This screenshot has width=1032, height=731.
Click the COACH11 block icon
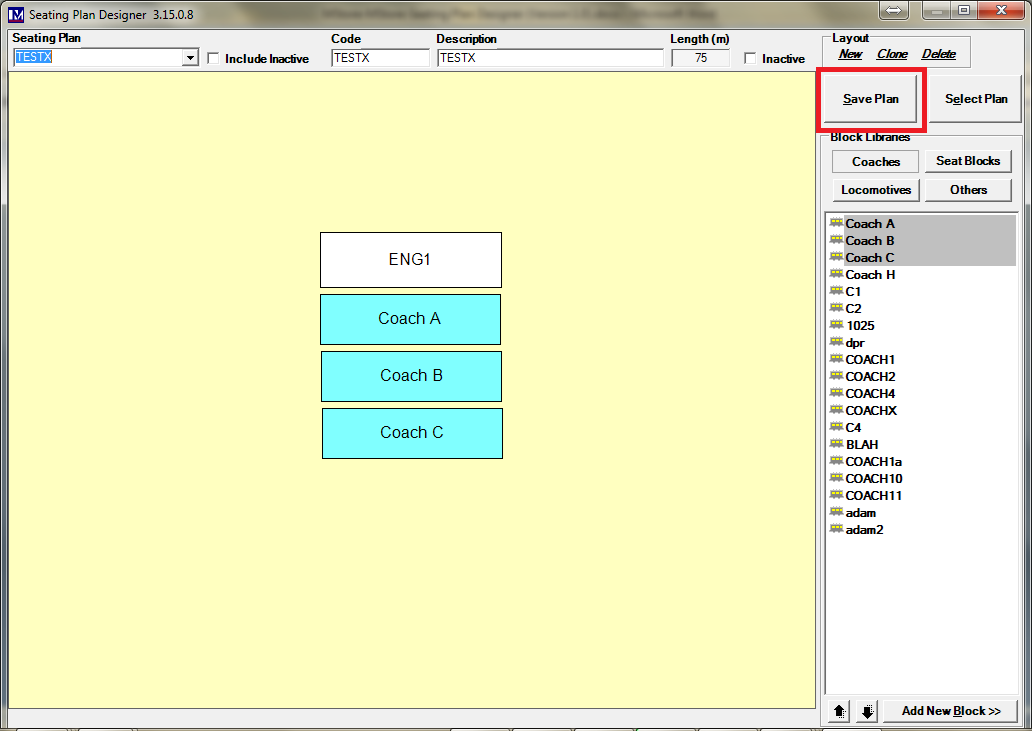pyautogui.click(x=837, y=495)
